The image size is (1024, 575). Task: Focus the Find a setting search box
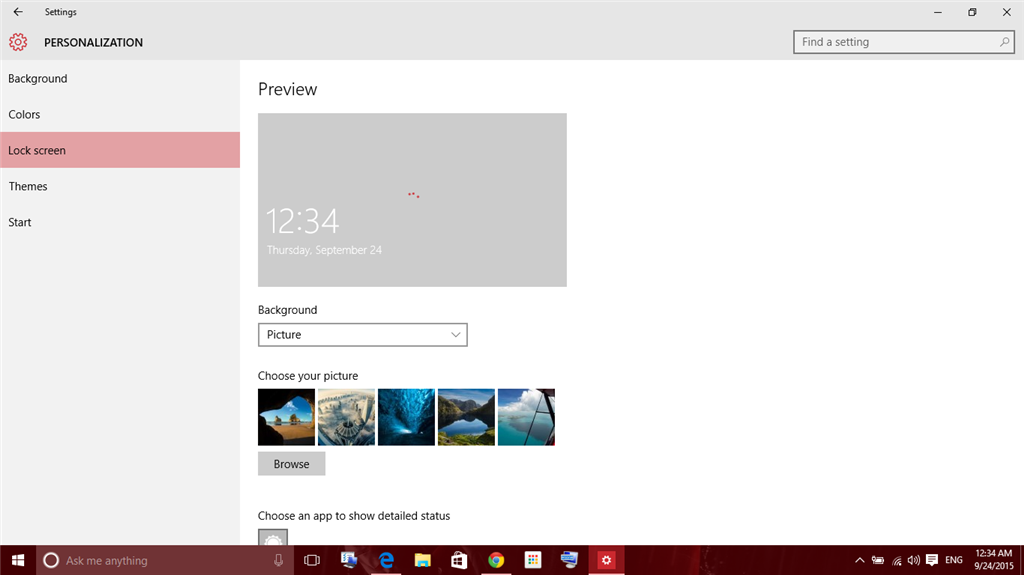coord(904,42)
